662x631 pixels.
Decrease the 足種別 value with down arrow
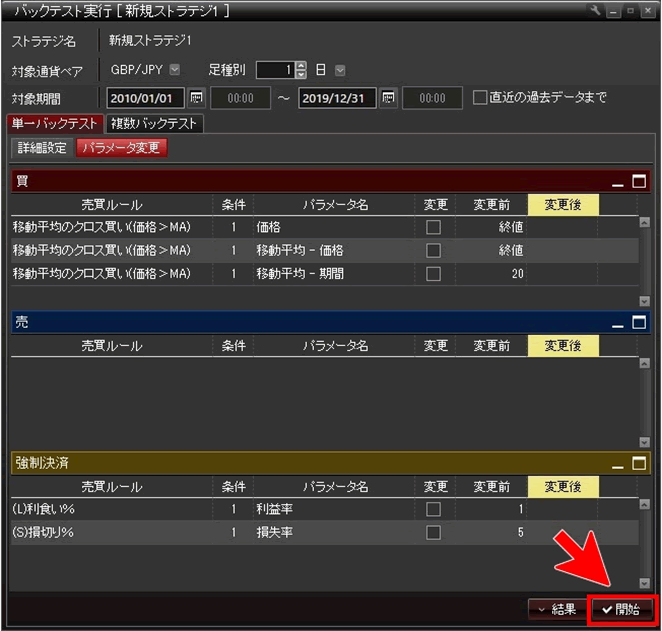pos(301,74)
